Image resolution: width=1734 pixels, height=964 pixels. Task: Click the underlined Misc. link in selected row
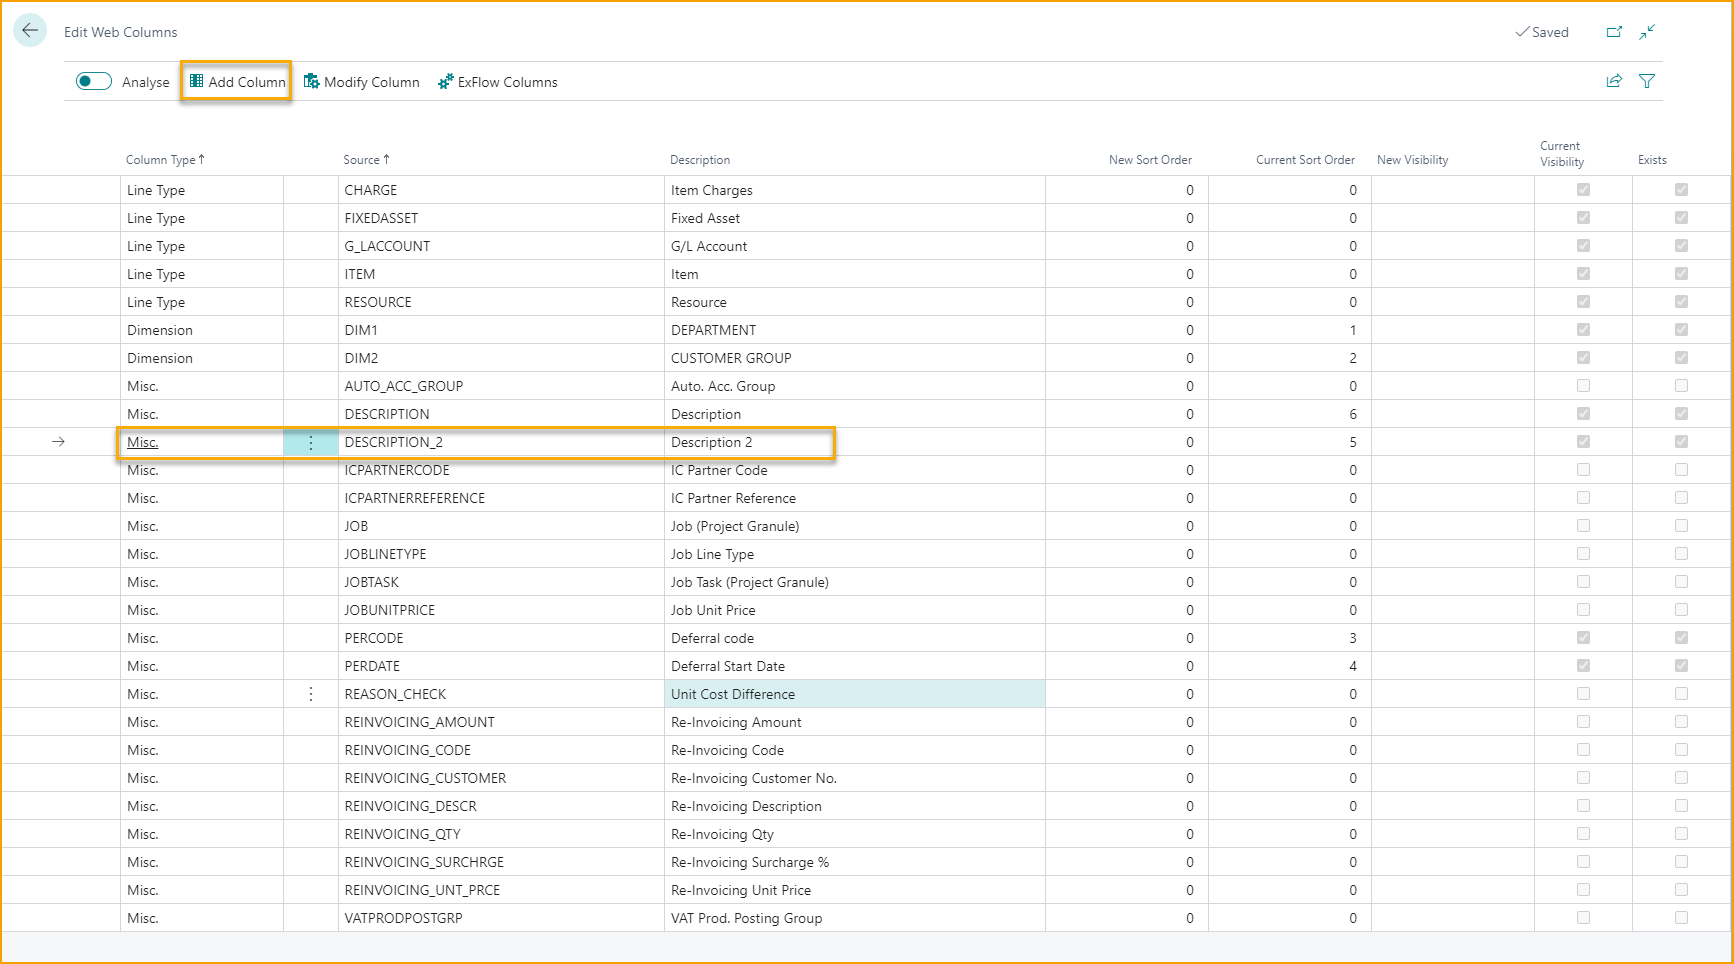[x=143, y=442]
